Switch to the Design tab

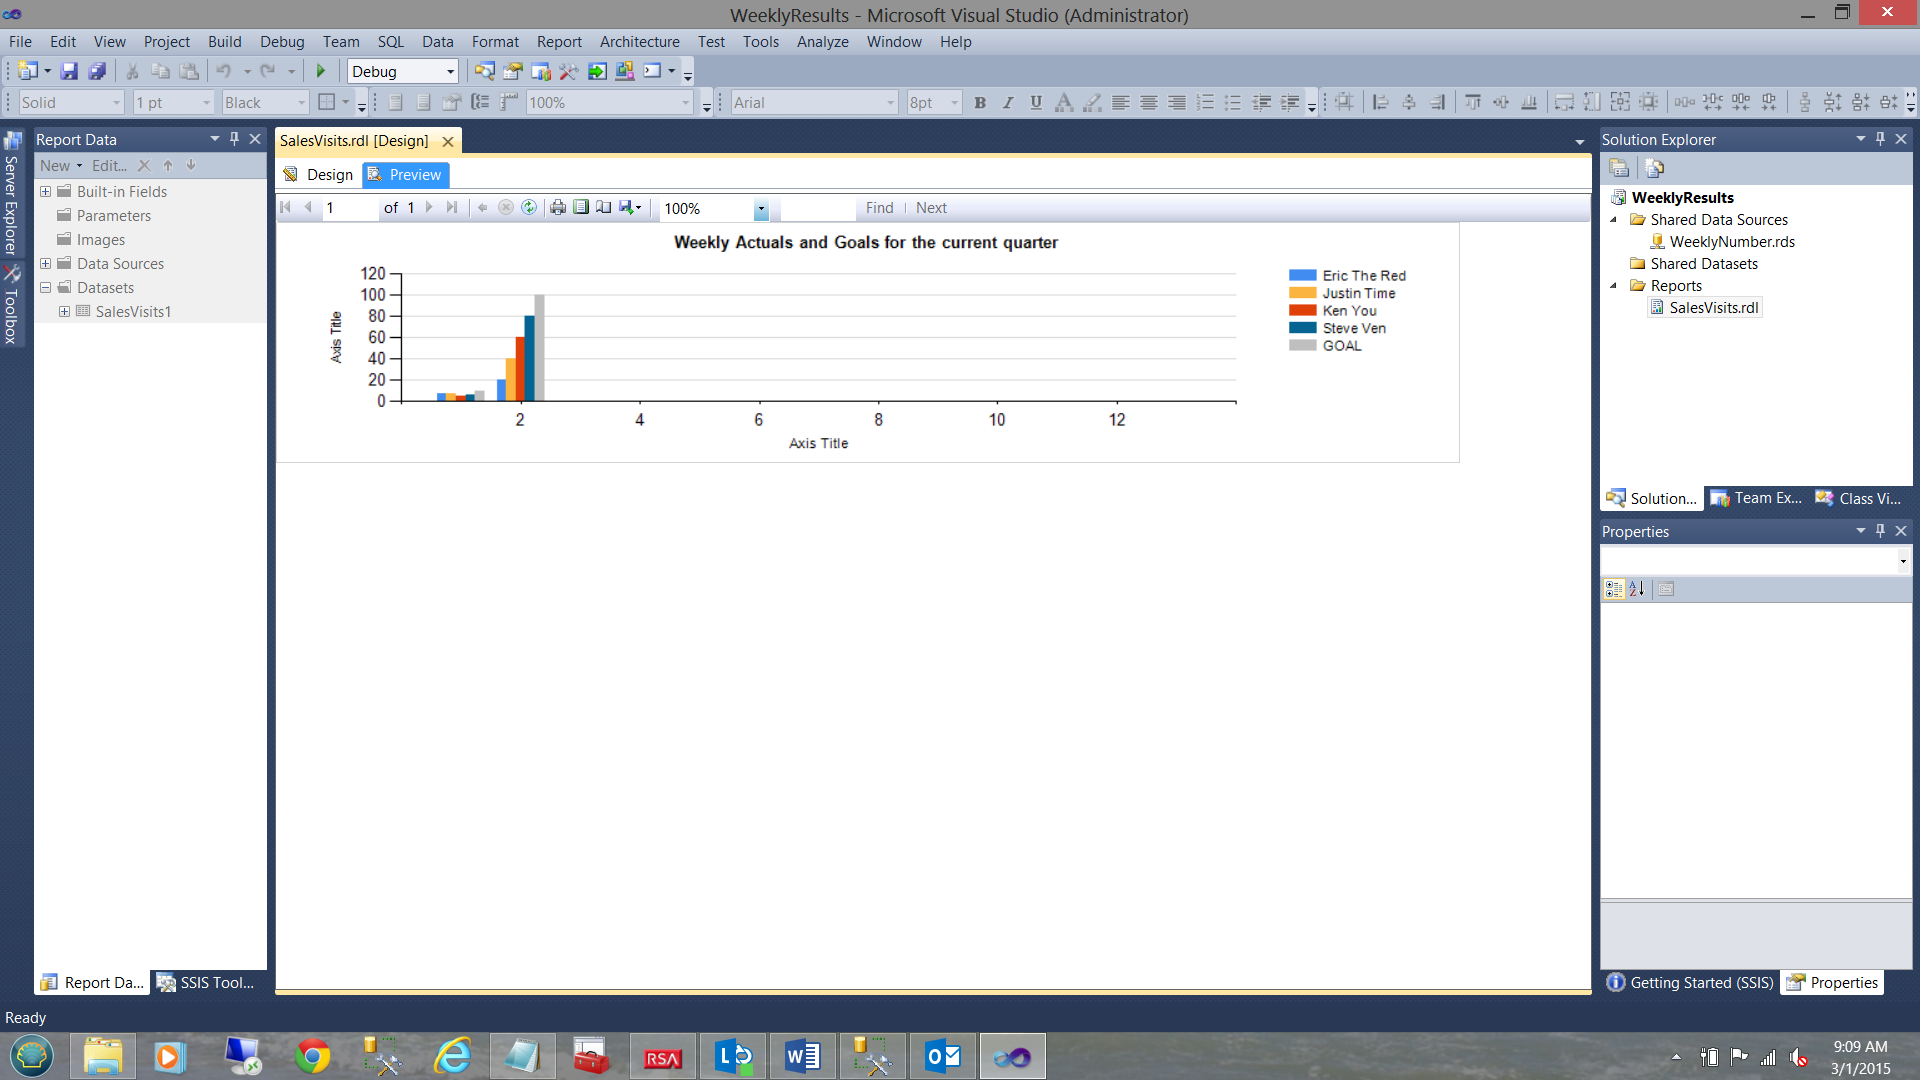click(x=319, y=174)
